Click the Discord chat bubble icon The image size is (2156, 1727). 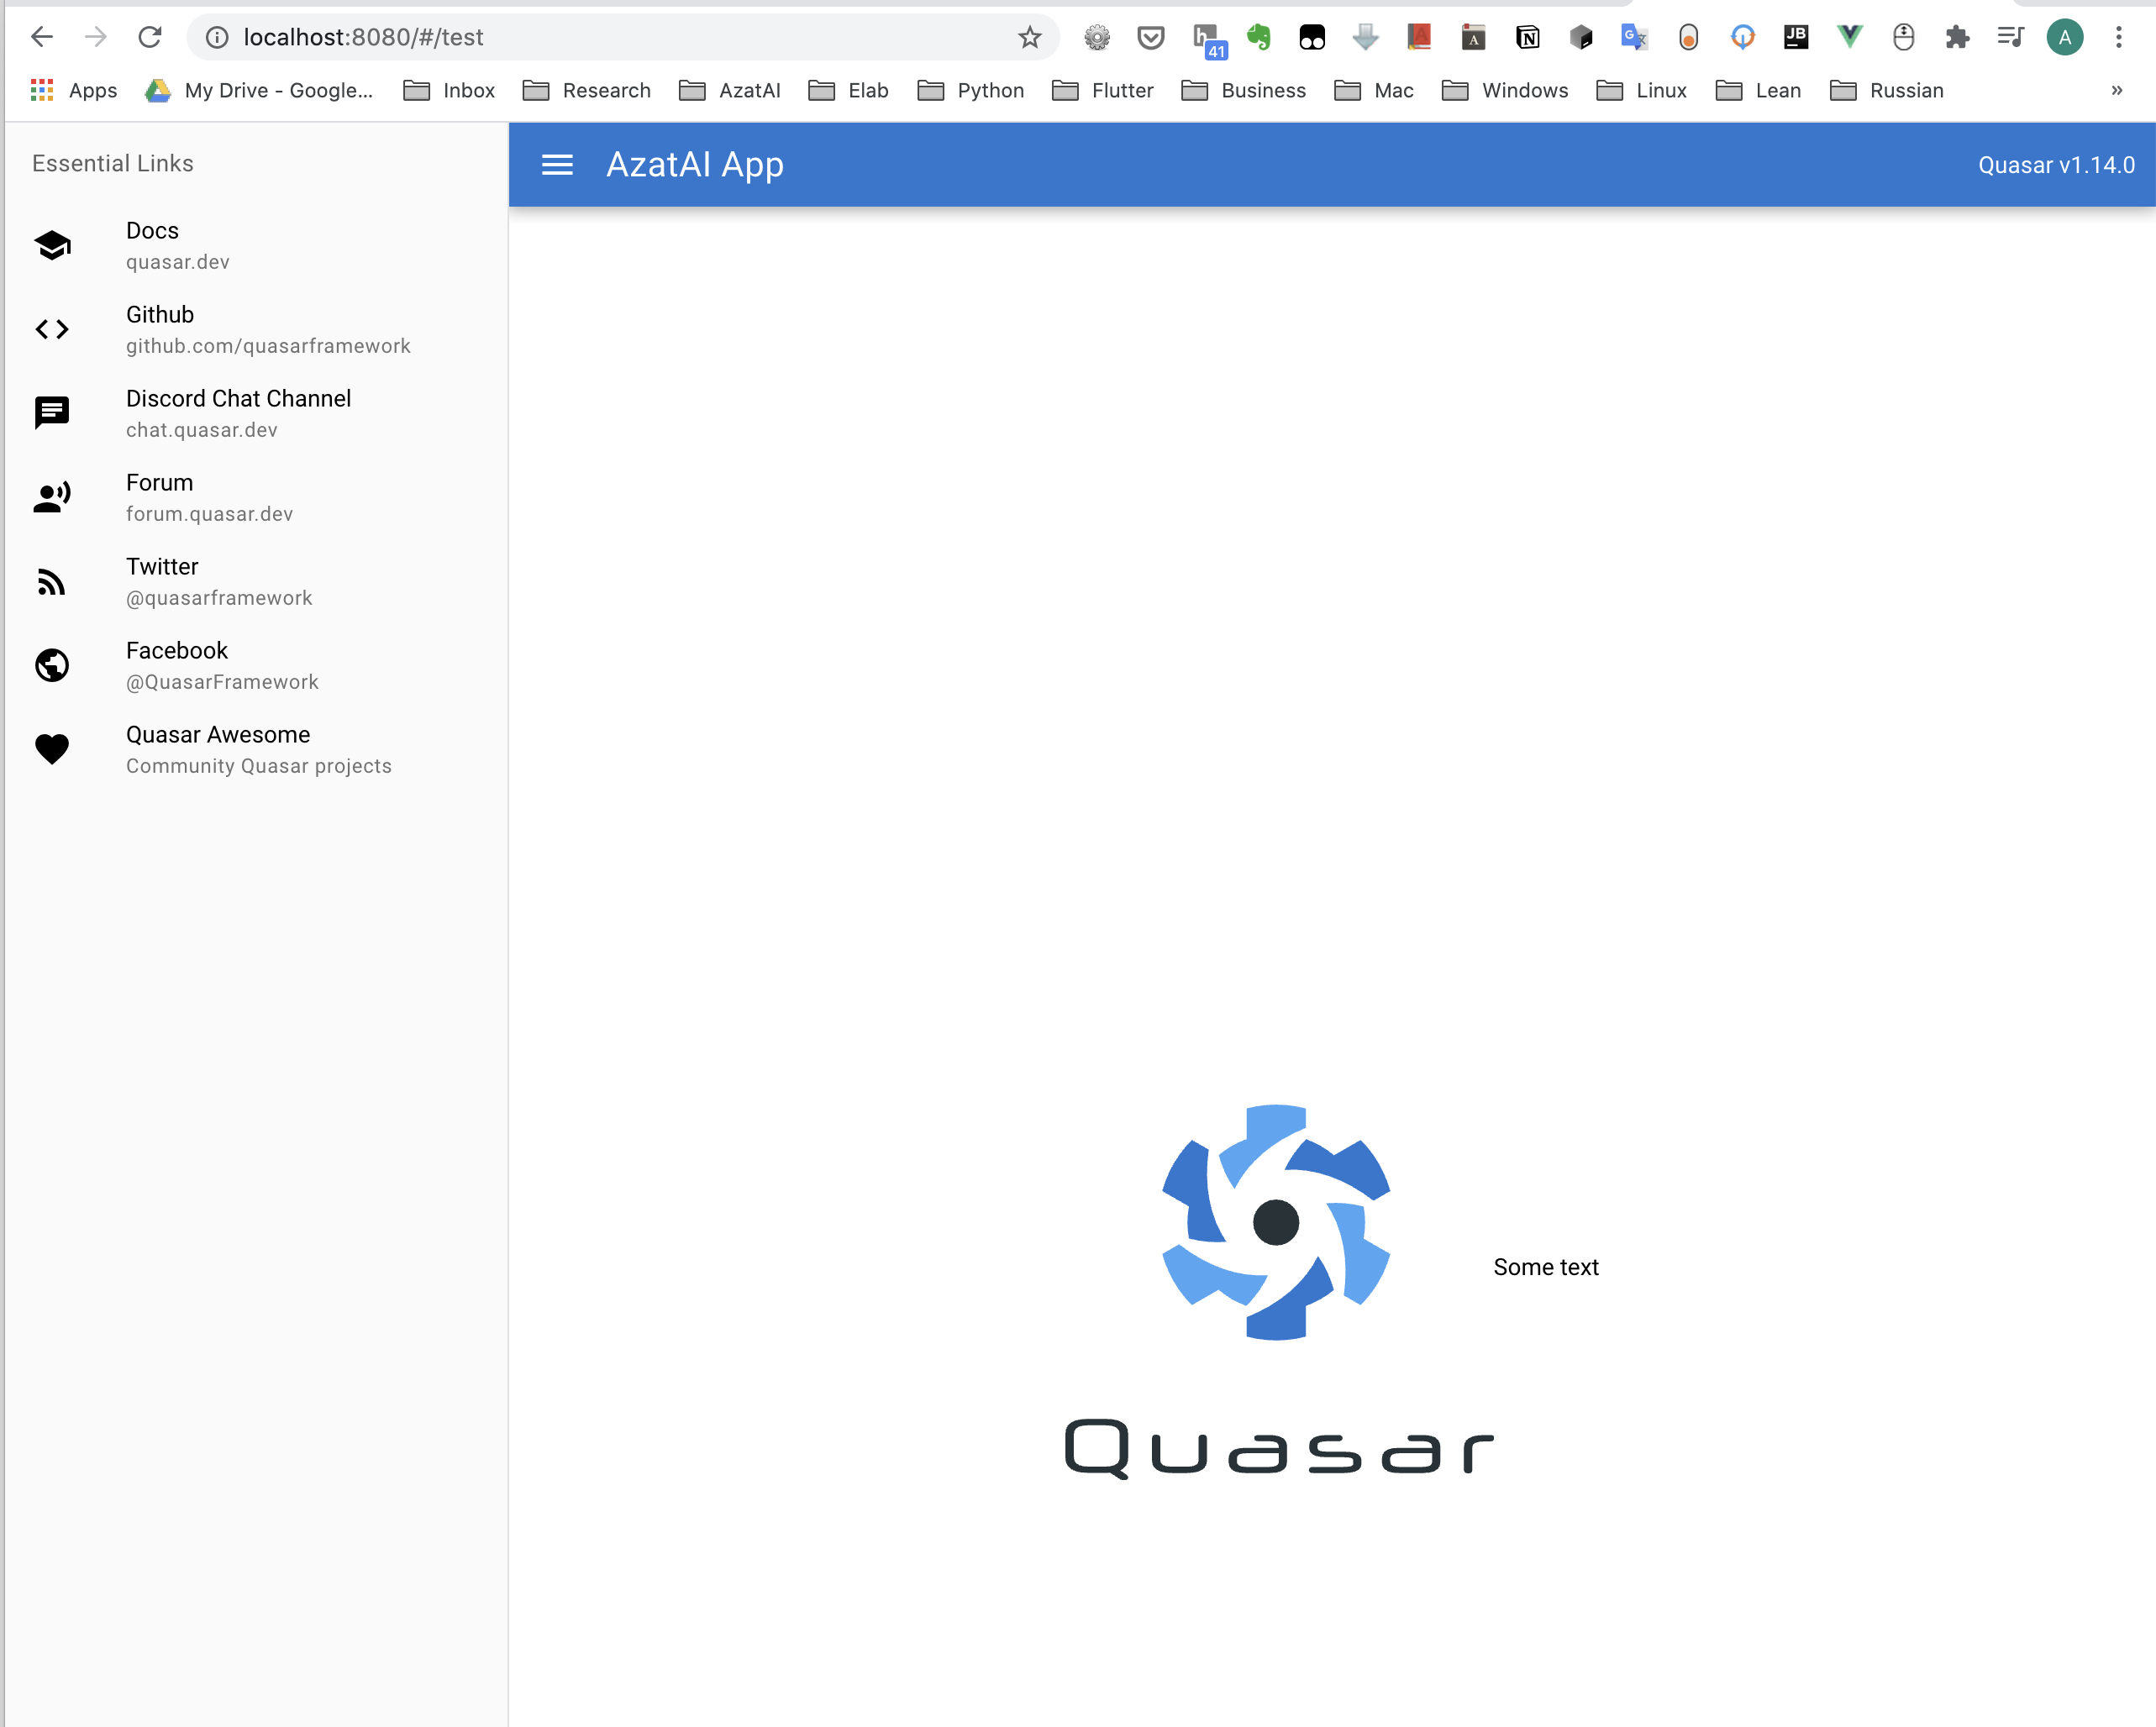coord(52,412)
